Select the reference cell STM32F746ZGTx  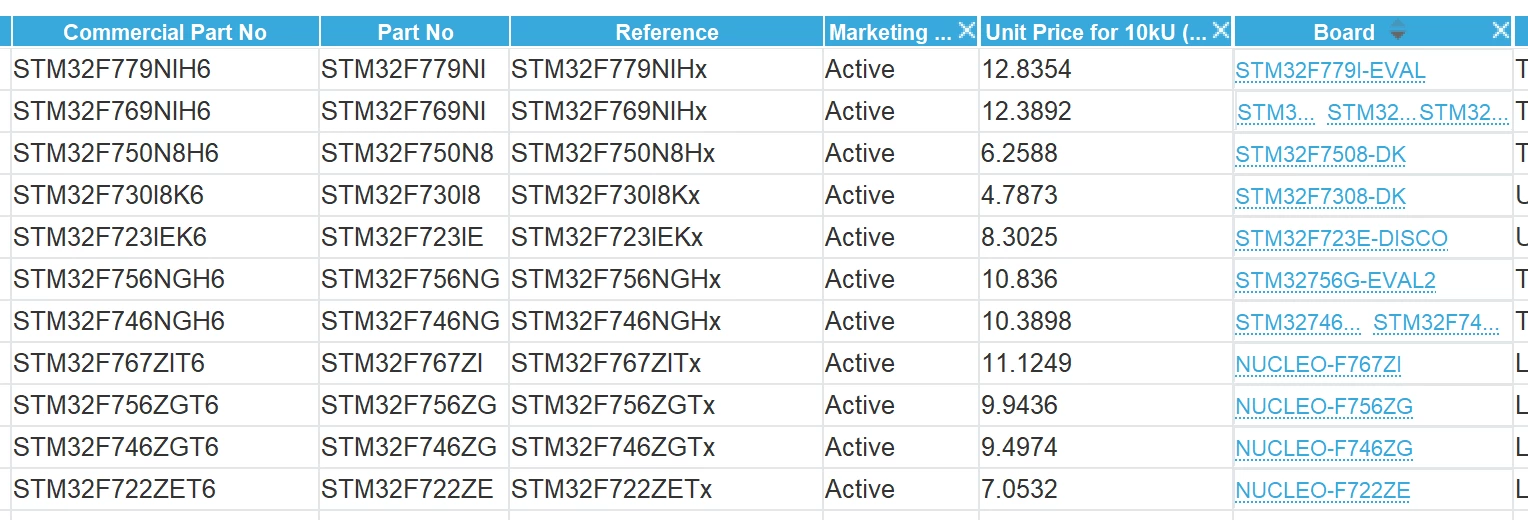click(x=613, y=448)
